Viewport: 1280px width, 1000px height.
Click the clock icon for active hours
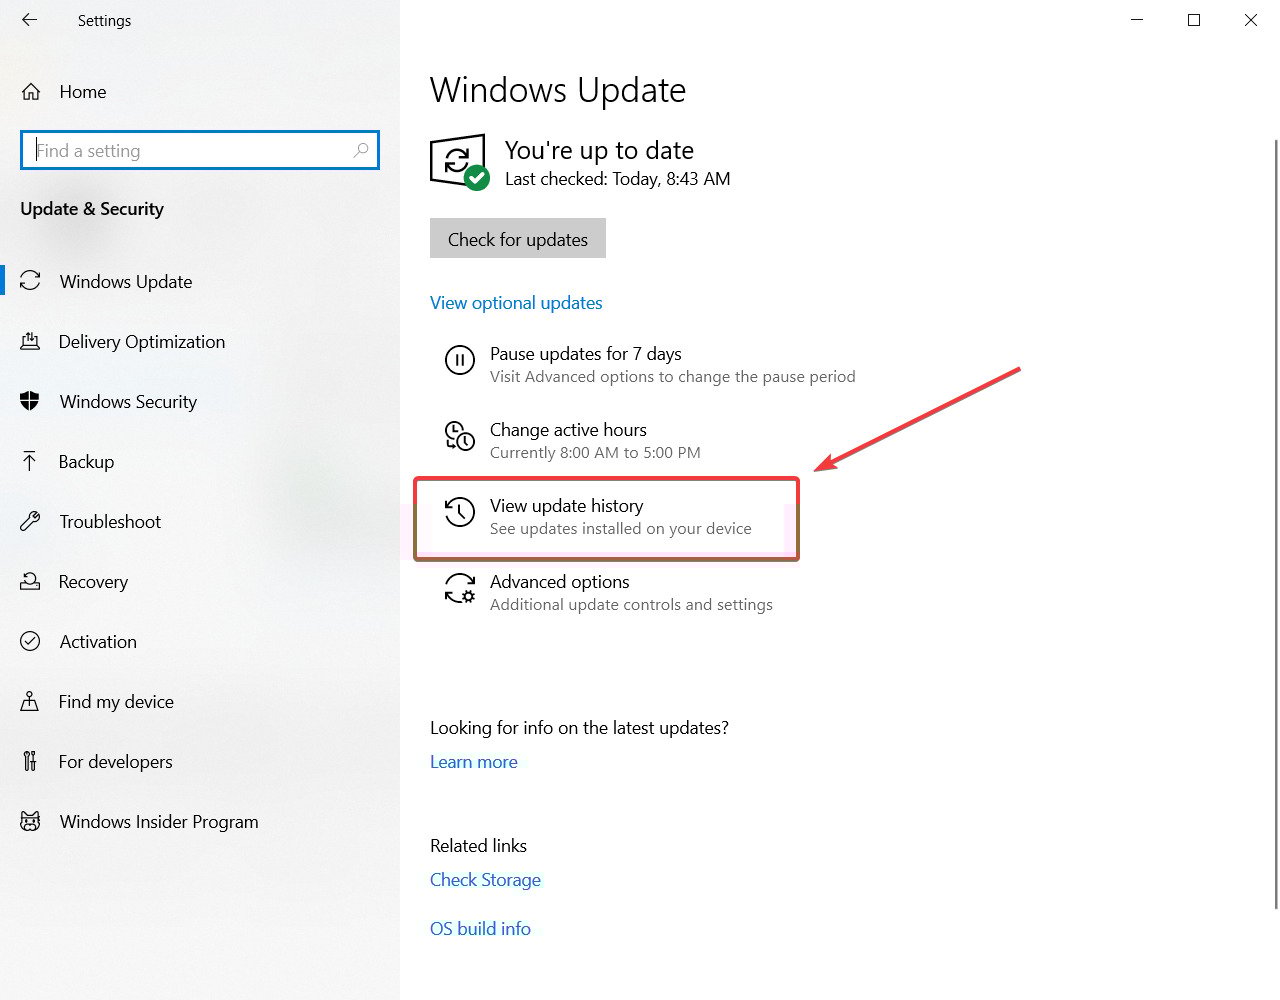pyautogui.click(x=460, y=436)
